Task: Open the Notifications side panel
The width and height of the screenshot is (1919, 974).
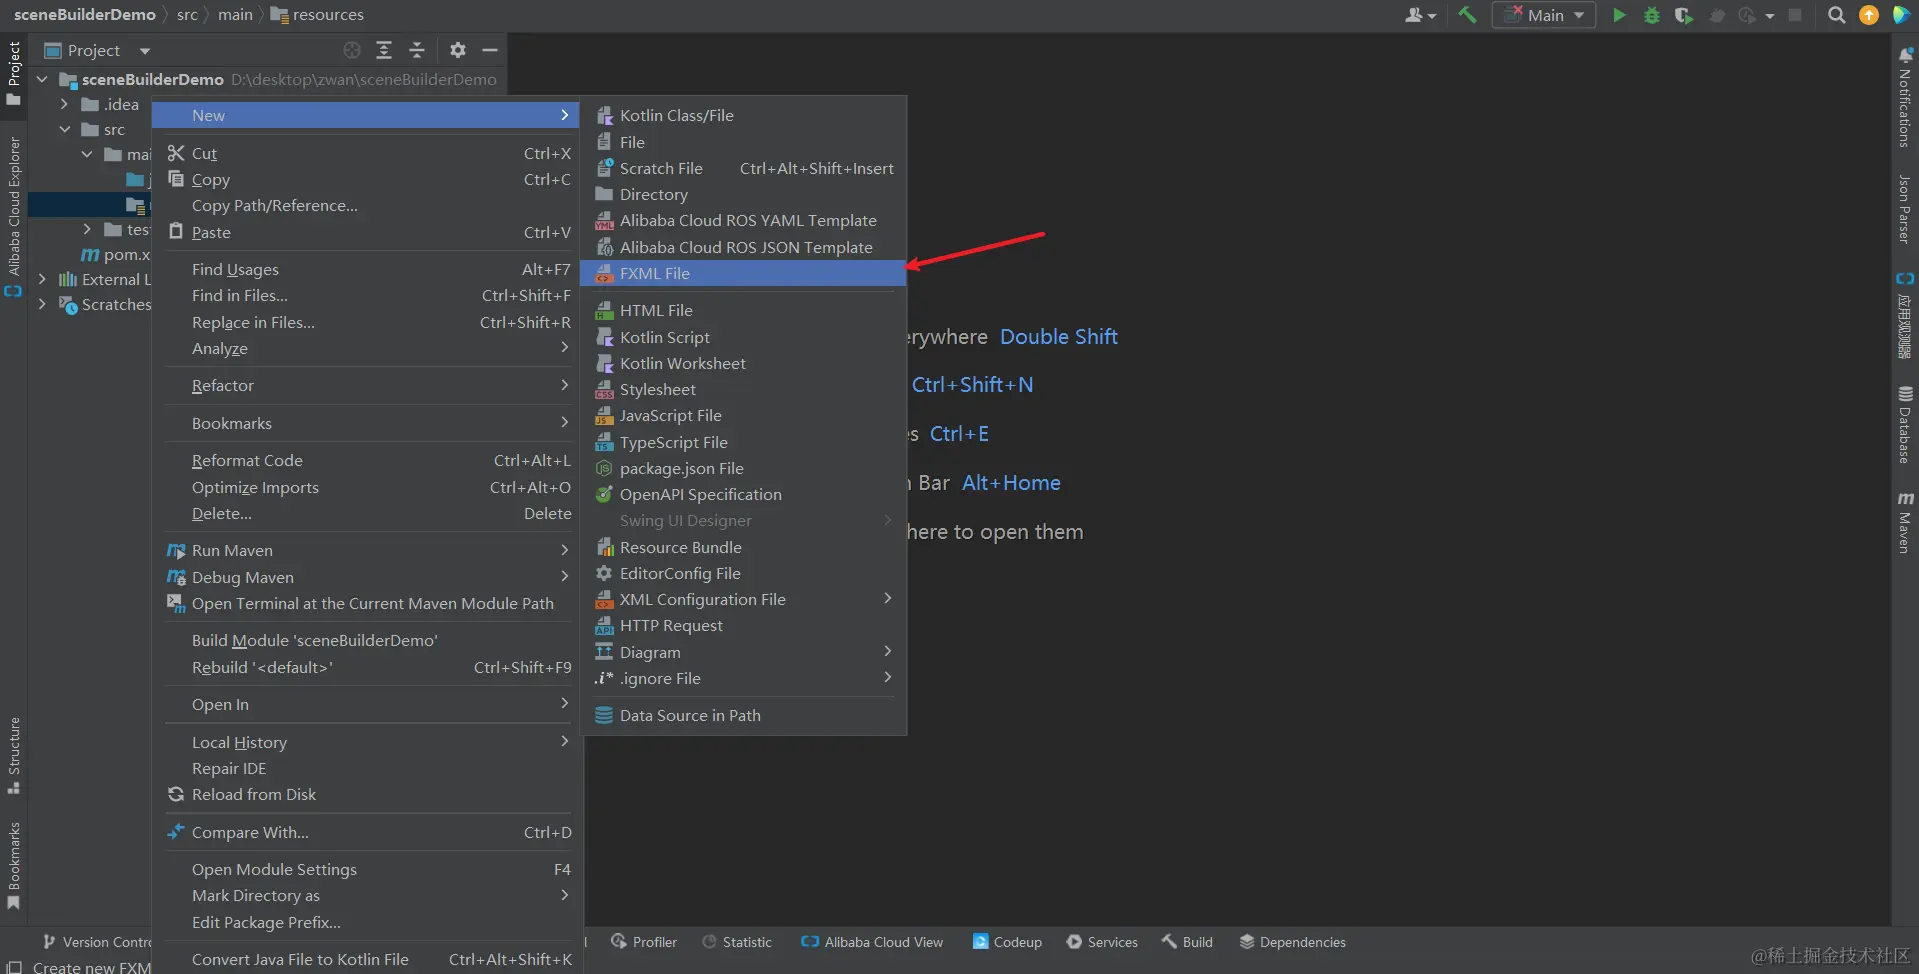Action: [x=1904, y=98]
